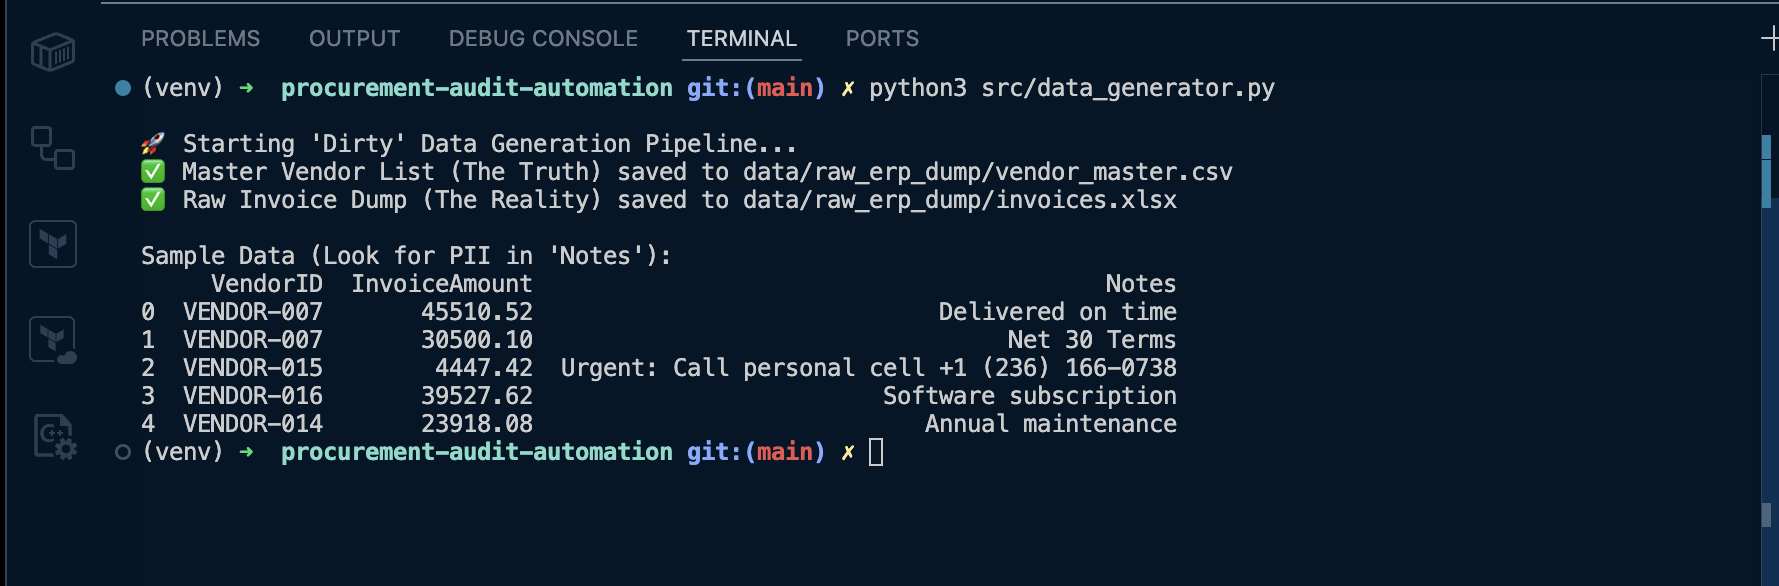This screenshot has width=1779, height=586.
Task: Click the vendor_master.csv file path link
Action: (987, 172)
